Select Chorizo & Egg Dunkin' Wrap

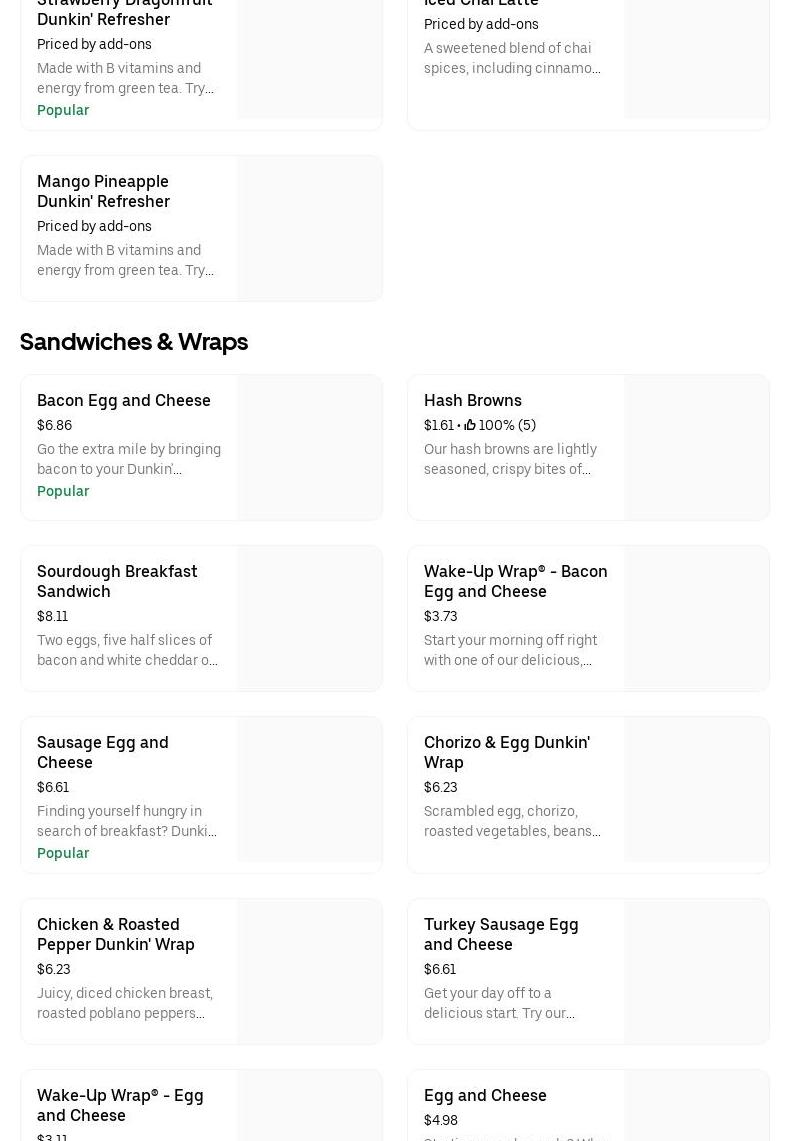(x=506, y=752)
